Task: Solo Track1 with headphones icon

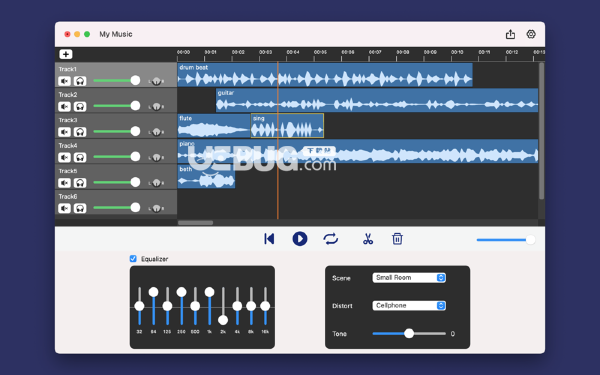Action: 80,81
